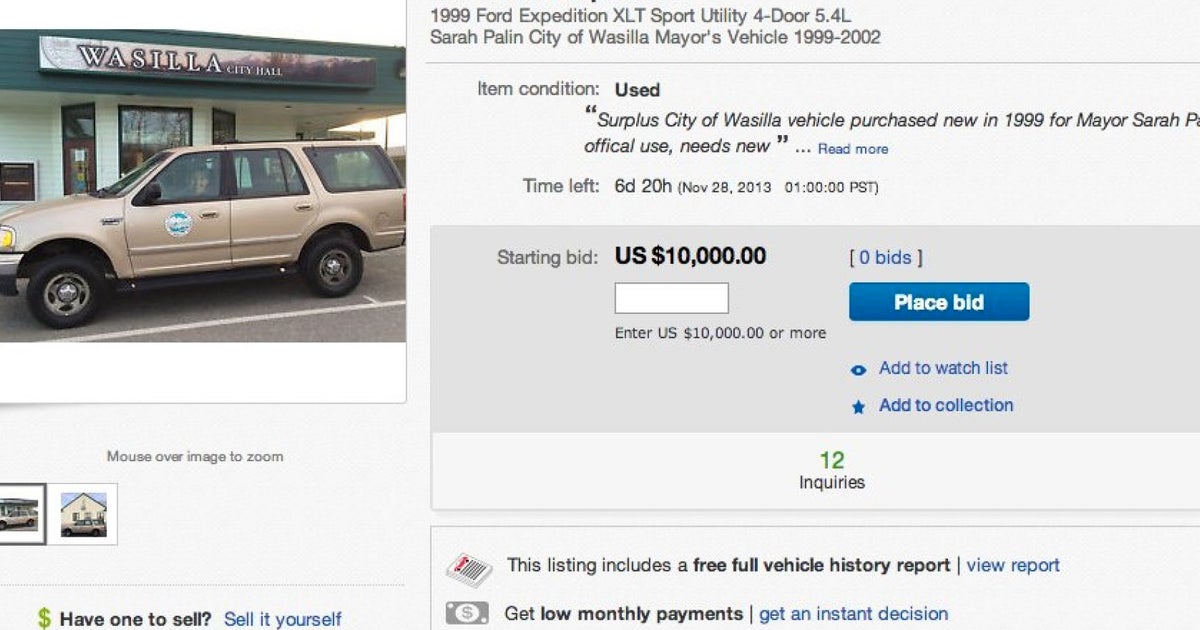
Task: Select Add to watch list
Action: (943, 368)
